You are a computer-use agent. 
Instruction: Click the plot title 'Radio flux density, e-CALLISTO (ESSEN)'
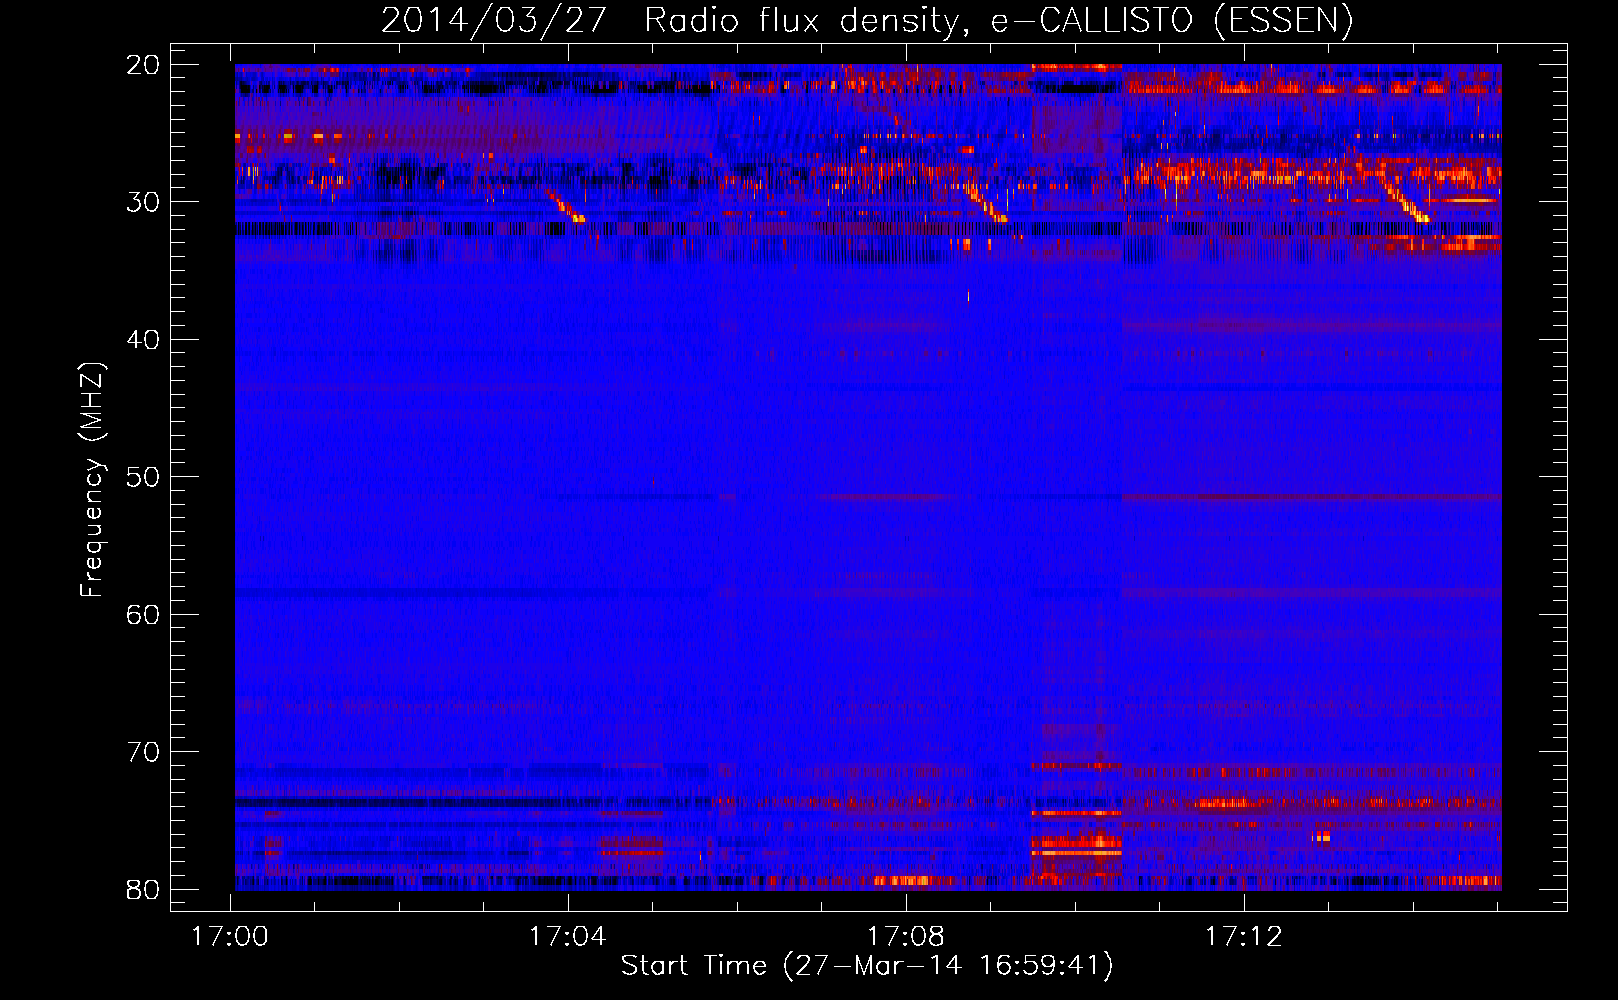pyautogui.click(x=998, y=21)
